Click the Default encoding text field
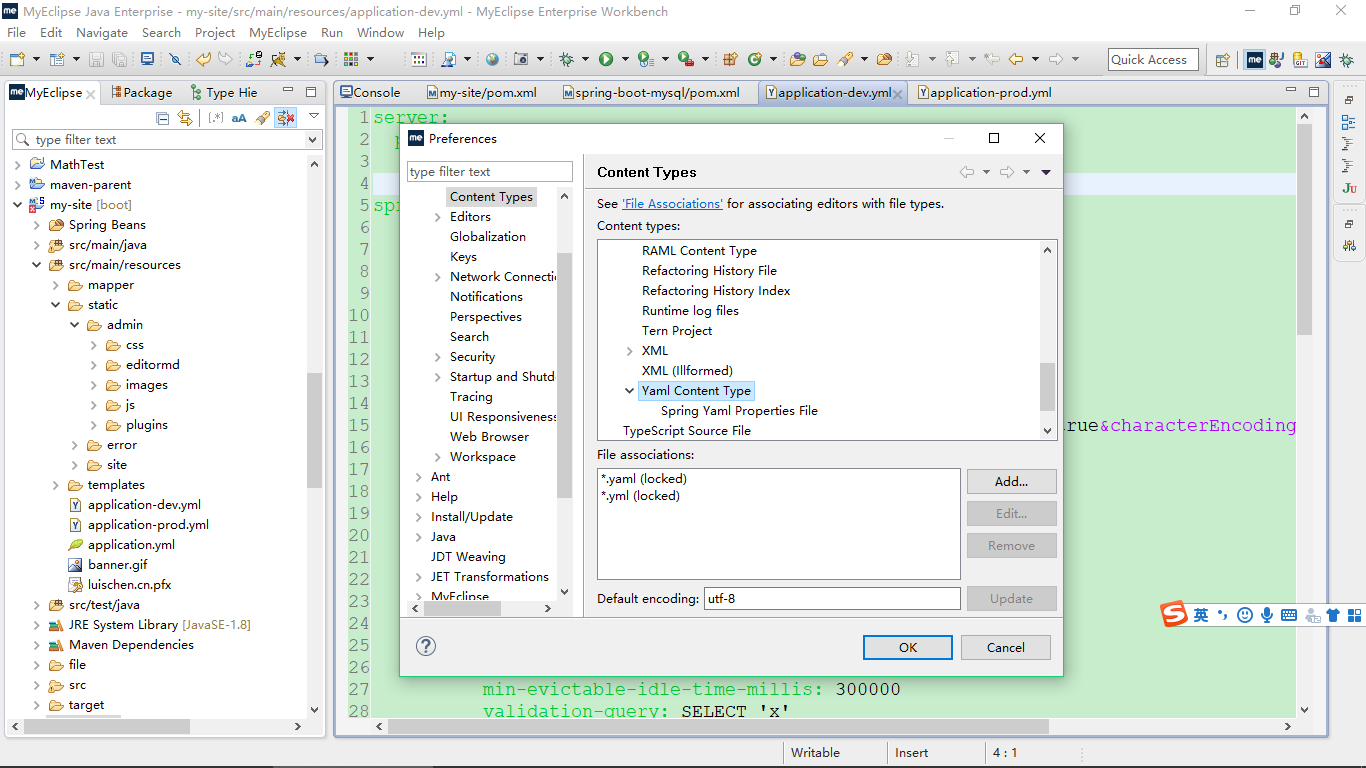This screenshot has width=1366, height=768. tap(832, 599)
